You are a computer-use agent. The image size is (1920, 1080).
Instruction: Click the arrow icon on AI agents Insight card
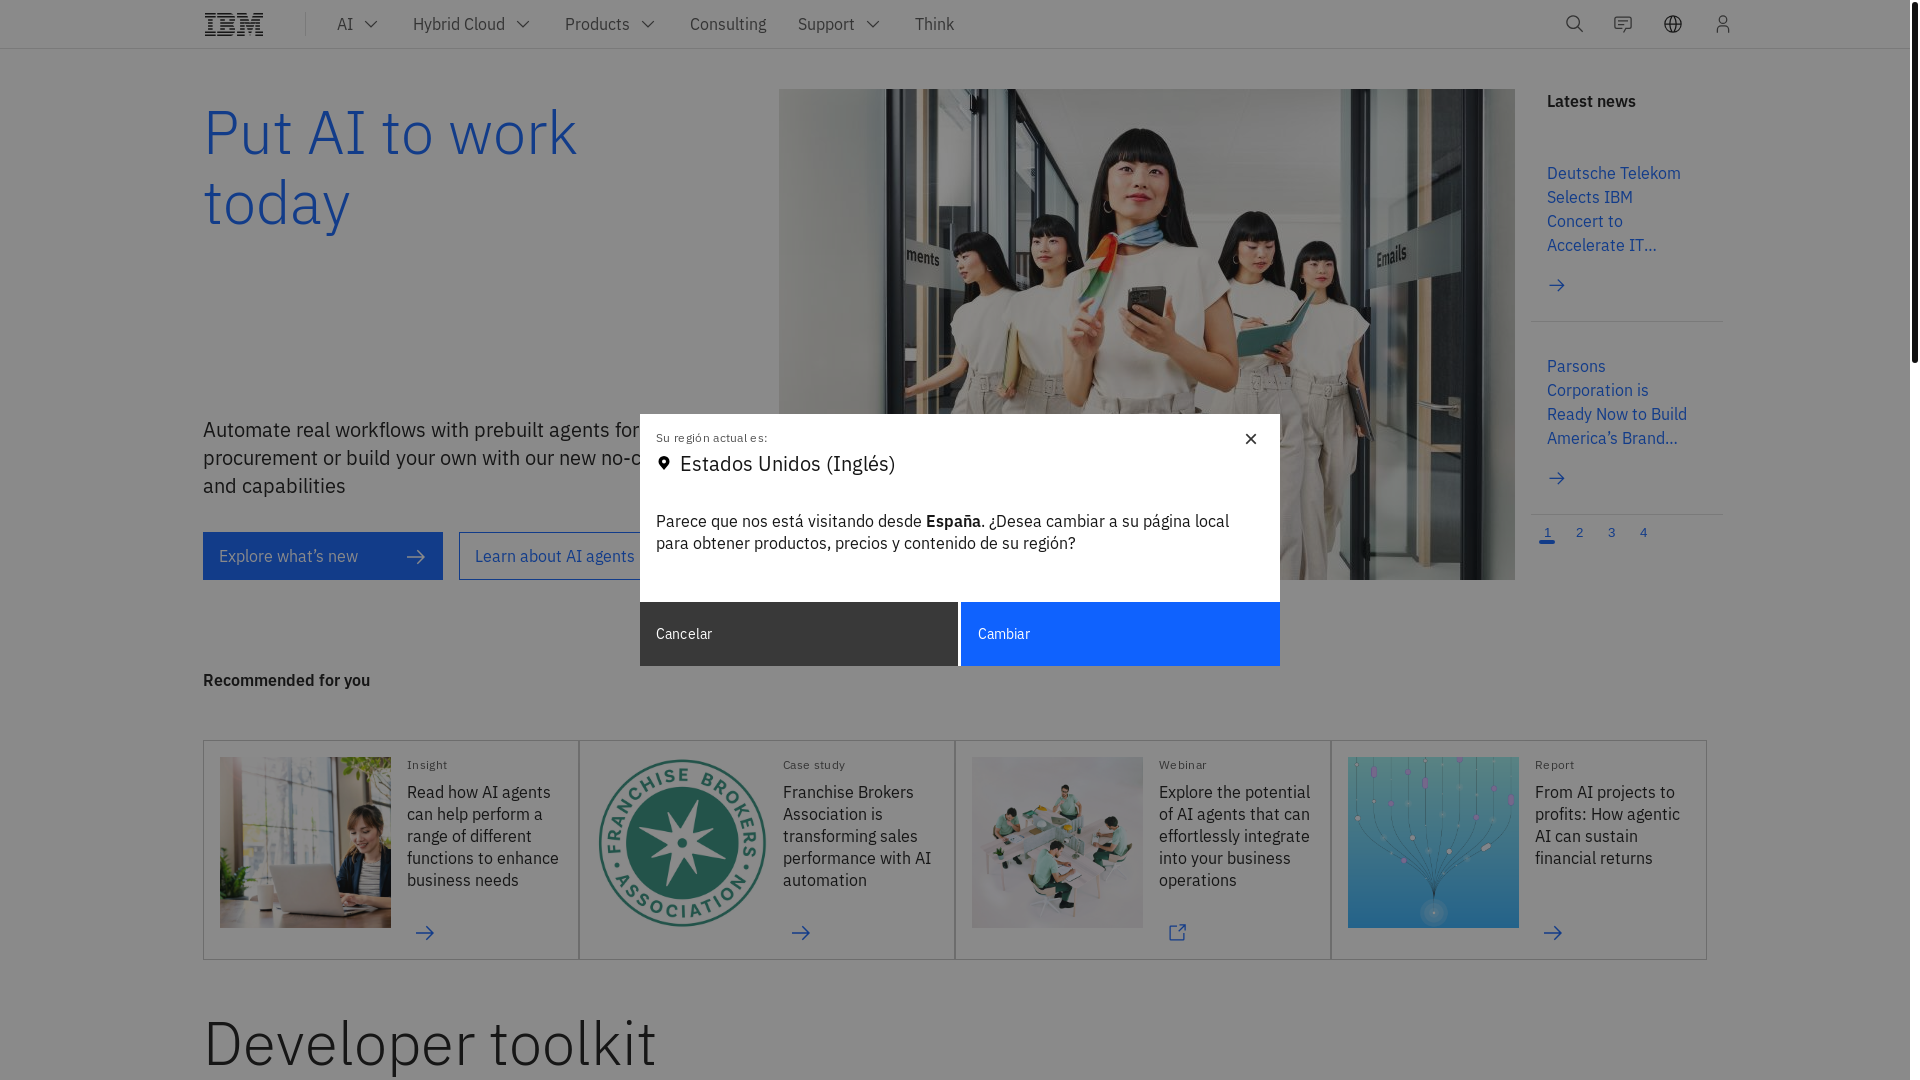pos(425,933)
